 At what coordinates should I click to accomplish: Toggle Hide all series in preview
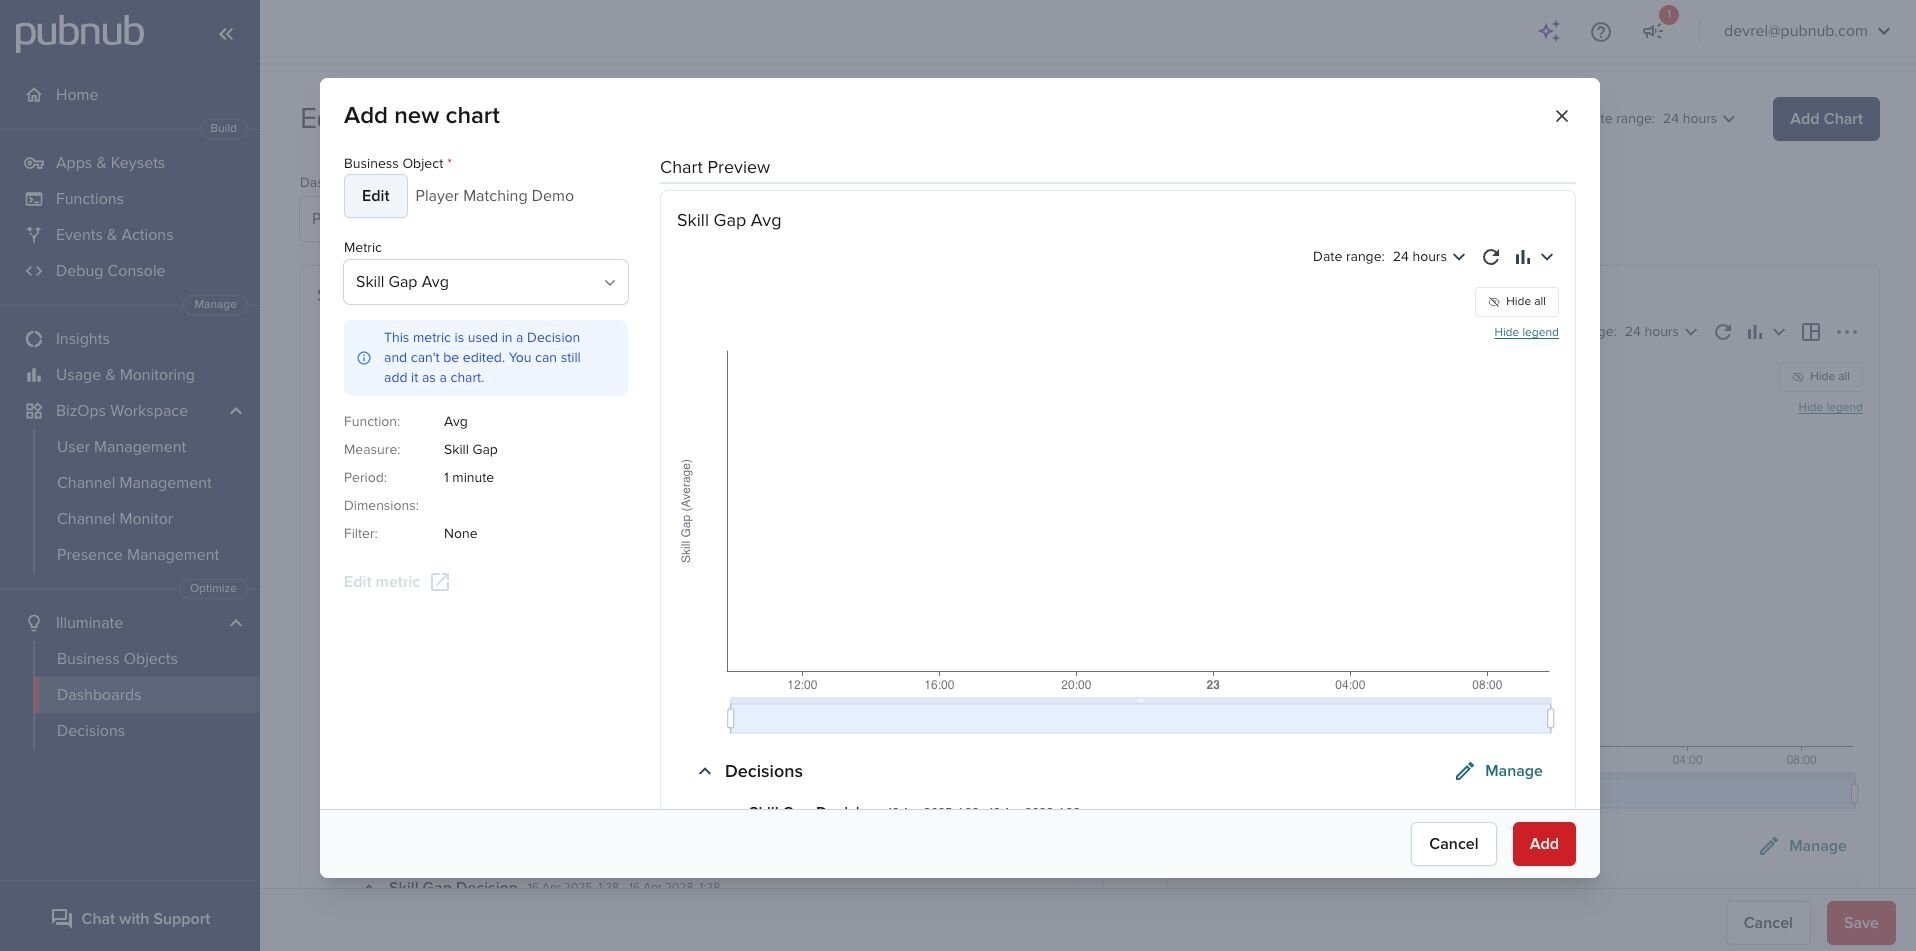coord(1516,302)
